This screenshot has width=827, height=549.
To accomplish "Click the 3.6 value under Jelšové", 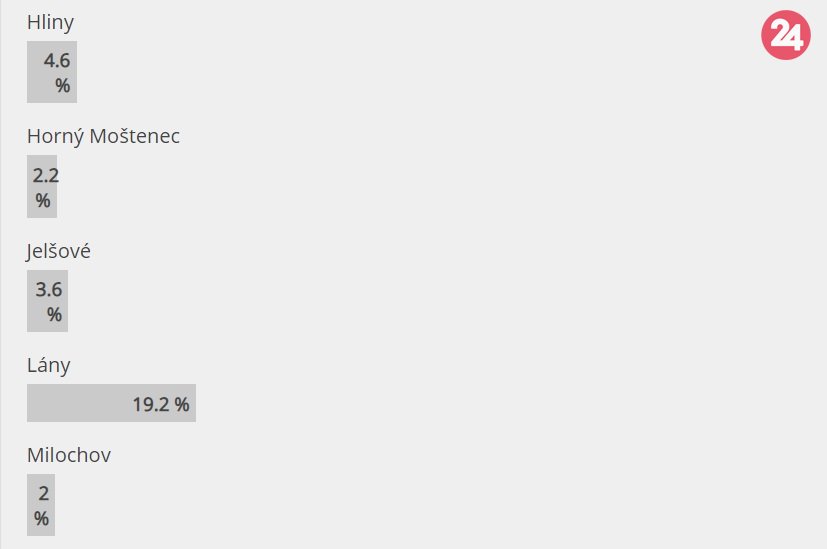I will click(49, 290).
